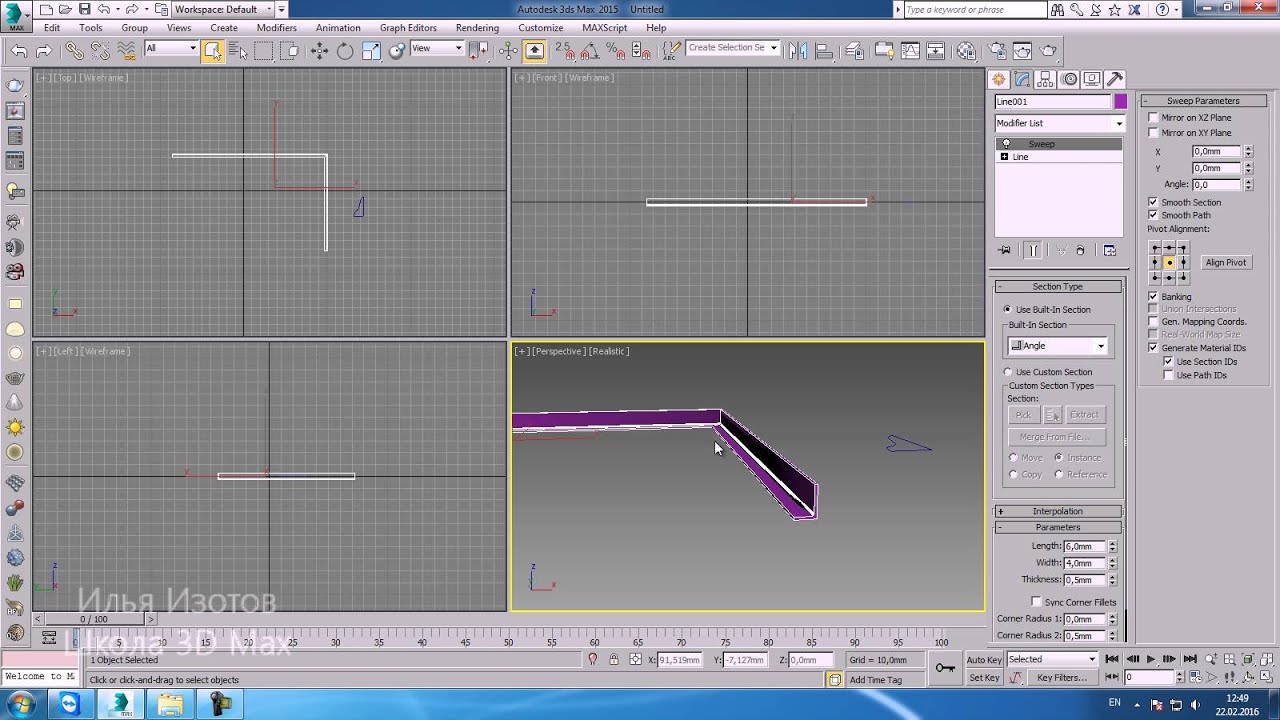
Task: Click the Render teapot icon
Action: pyautogui.click(x=1048, y=51)
